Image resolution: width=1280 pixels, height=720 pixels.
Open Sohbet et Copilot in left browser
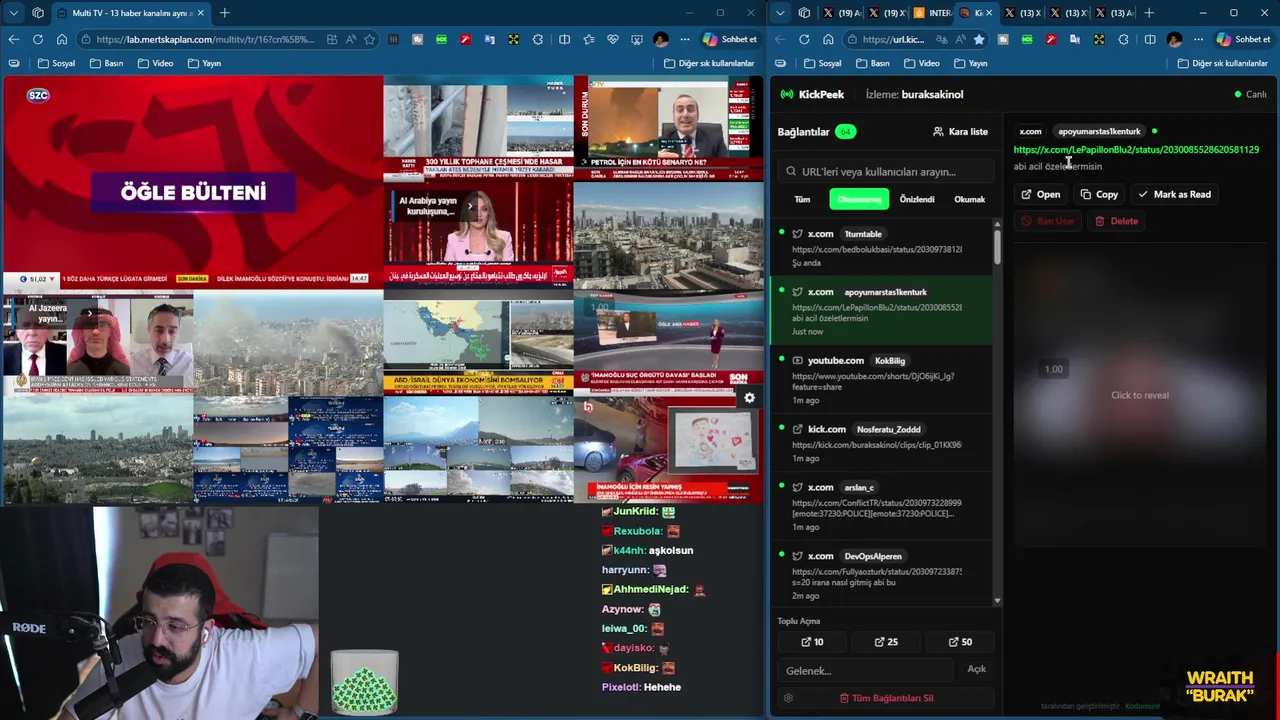(730, 40)
